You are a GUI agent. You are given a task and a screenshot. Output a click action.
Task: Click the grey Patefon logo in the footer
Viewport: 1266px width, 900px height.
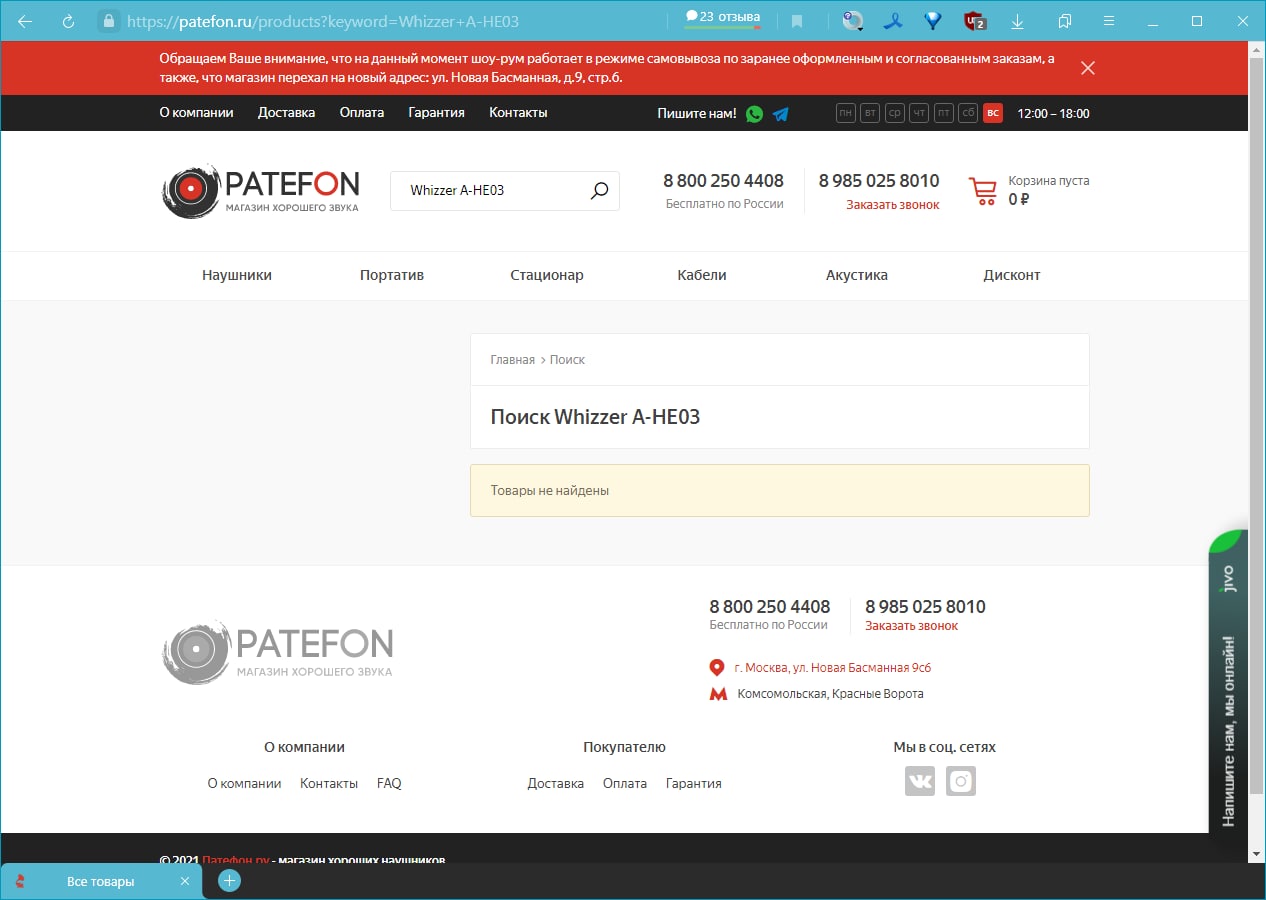278,652
